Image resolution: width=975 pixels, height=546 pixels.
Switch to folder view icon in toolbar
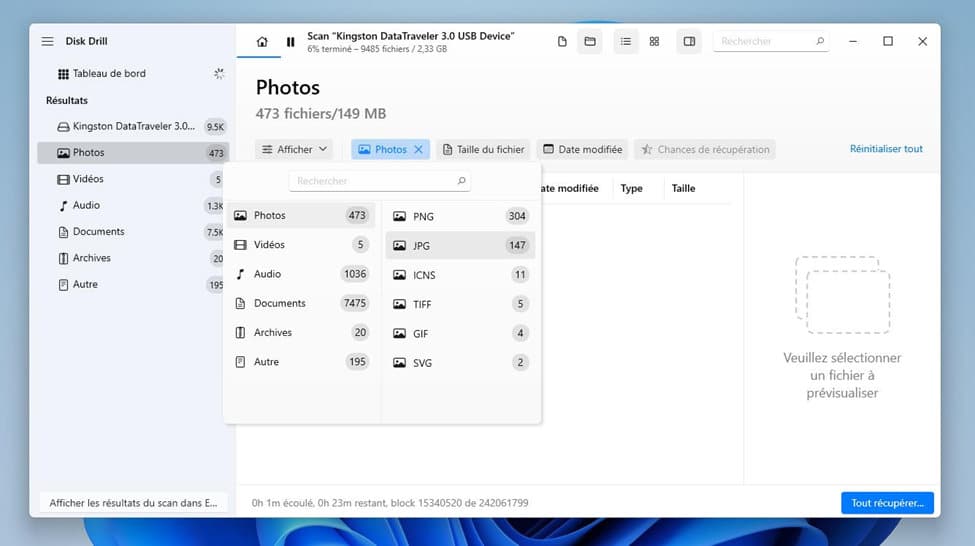pos(589,42)
